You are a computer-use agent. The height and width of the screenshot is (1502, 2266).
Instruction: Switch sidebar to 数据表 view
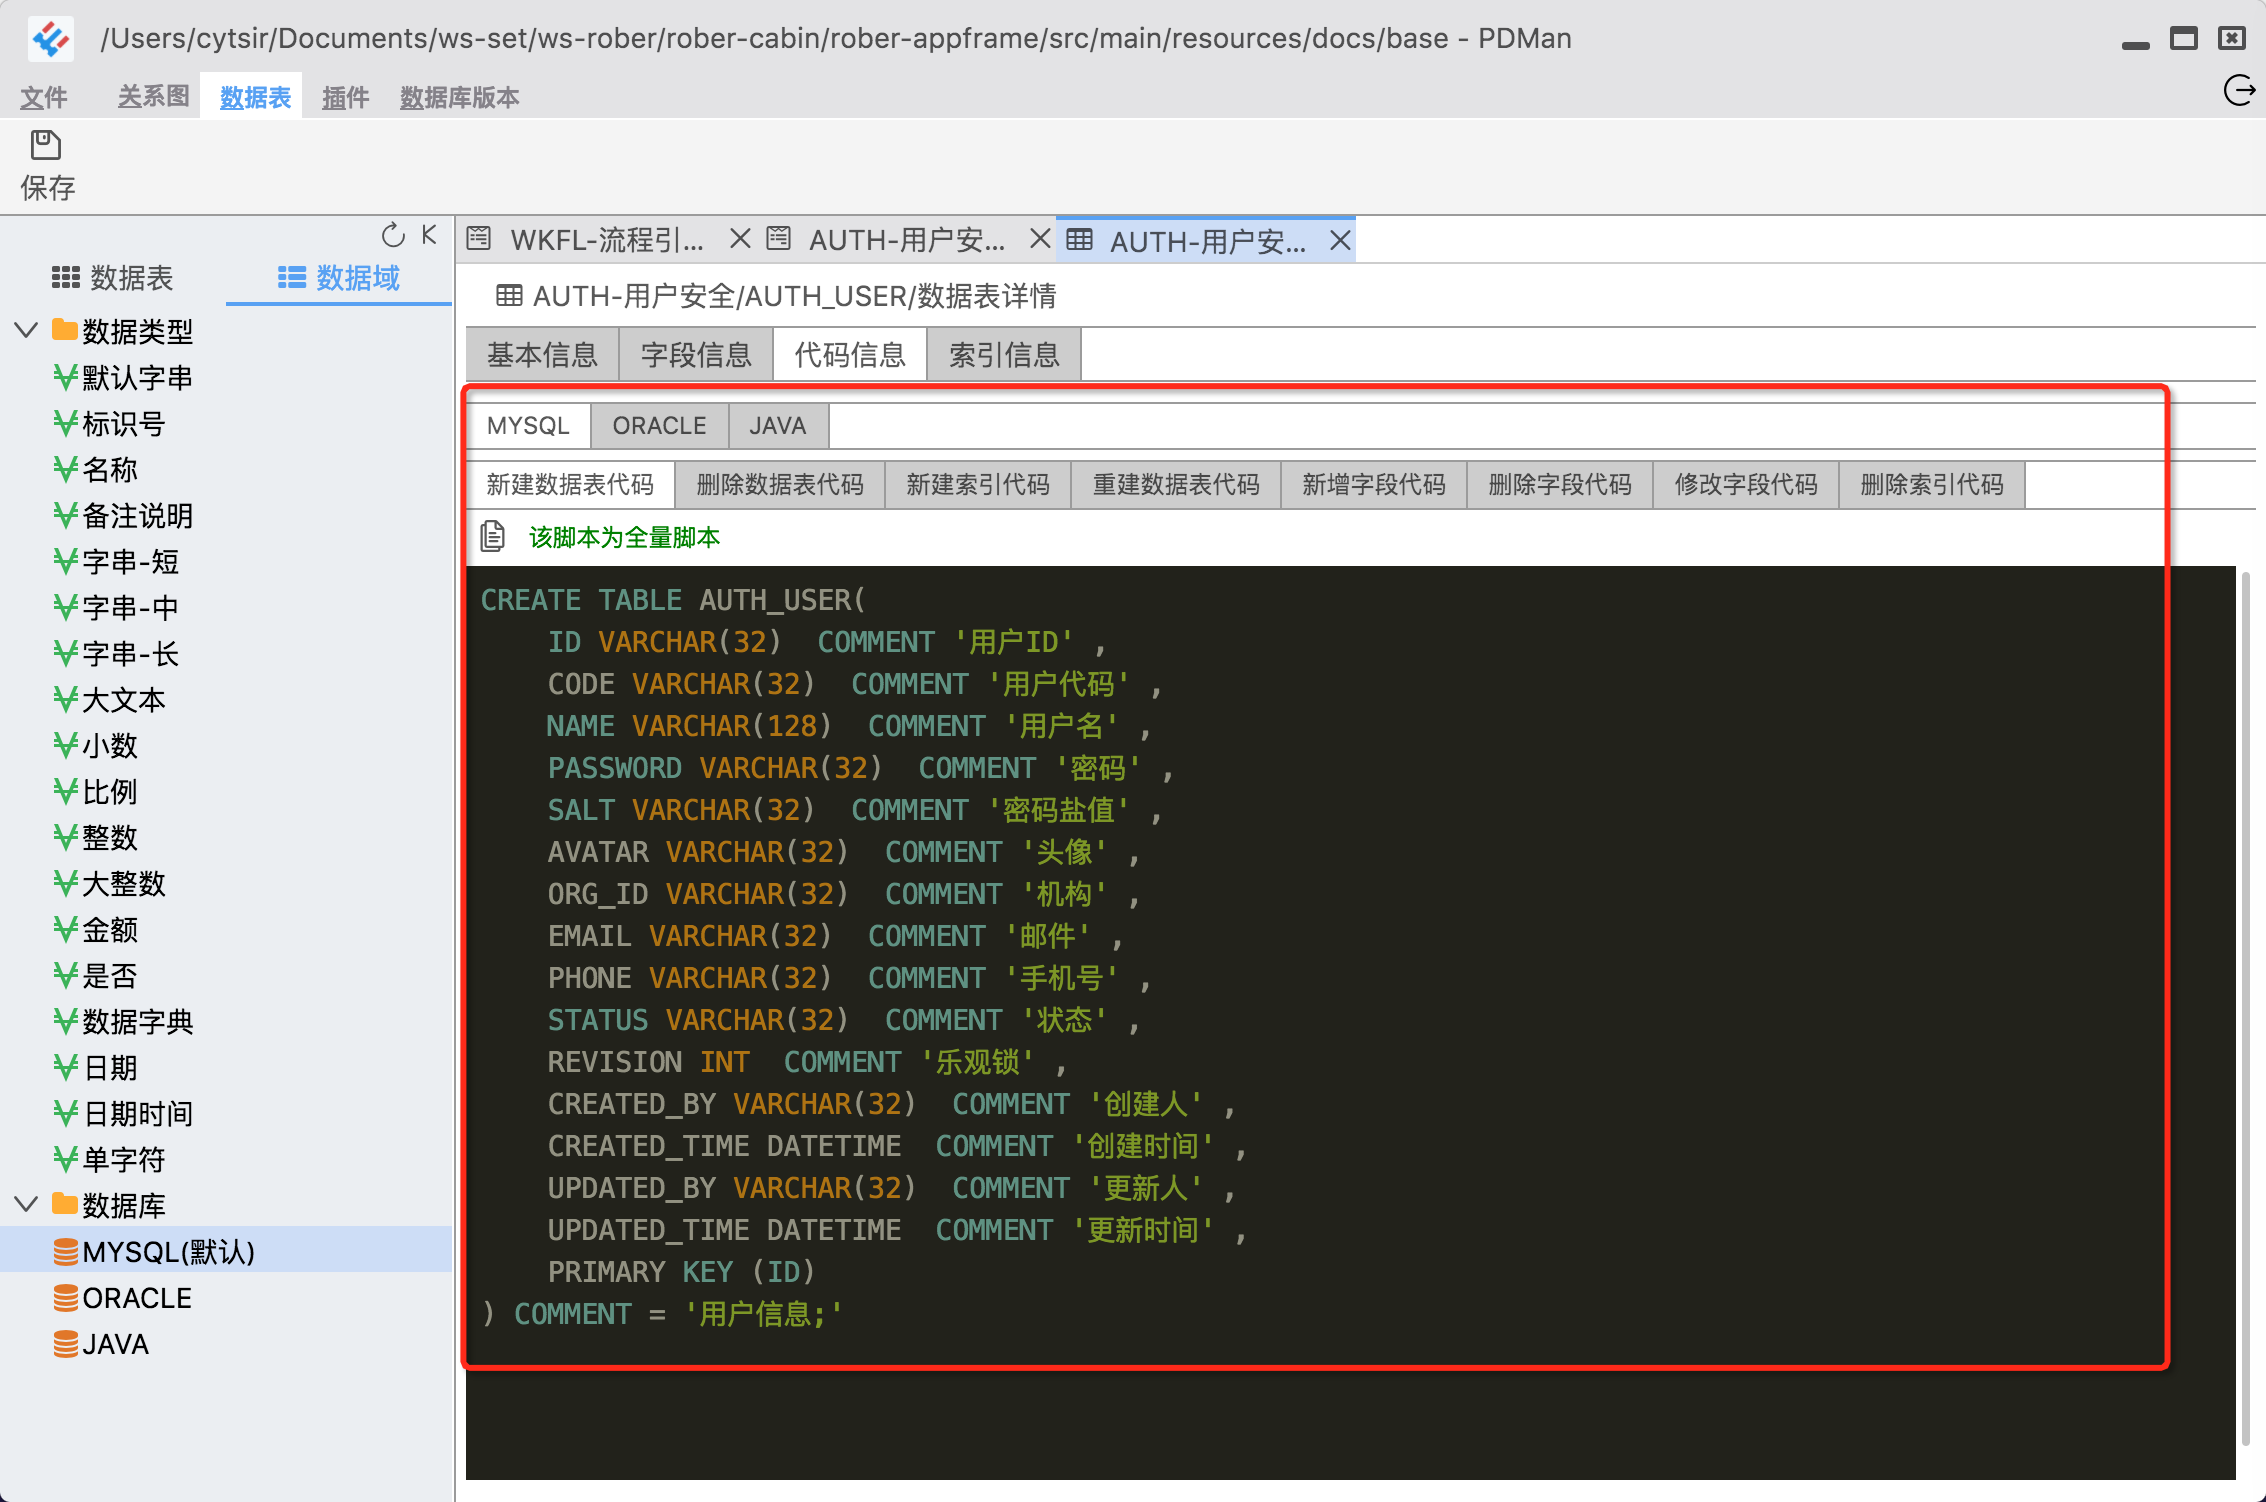pyautogui.click(x=113, y=278)
